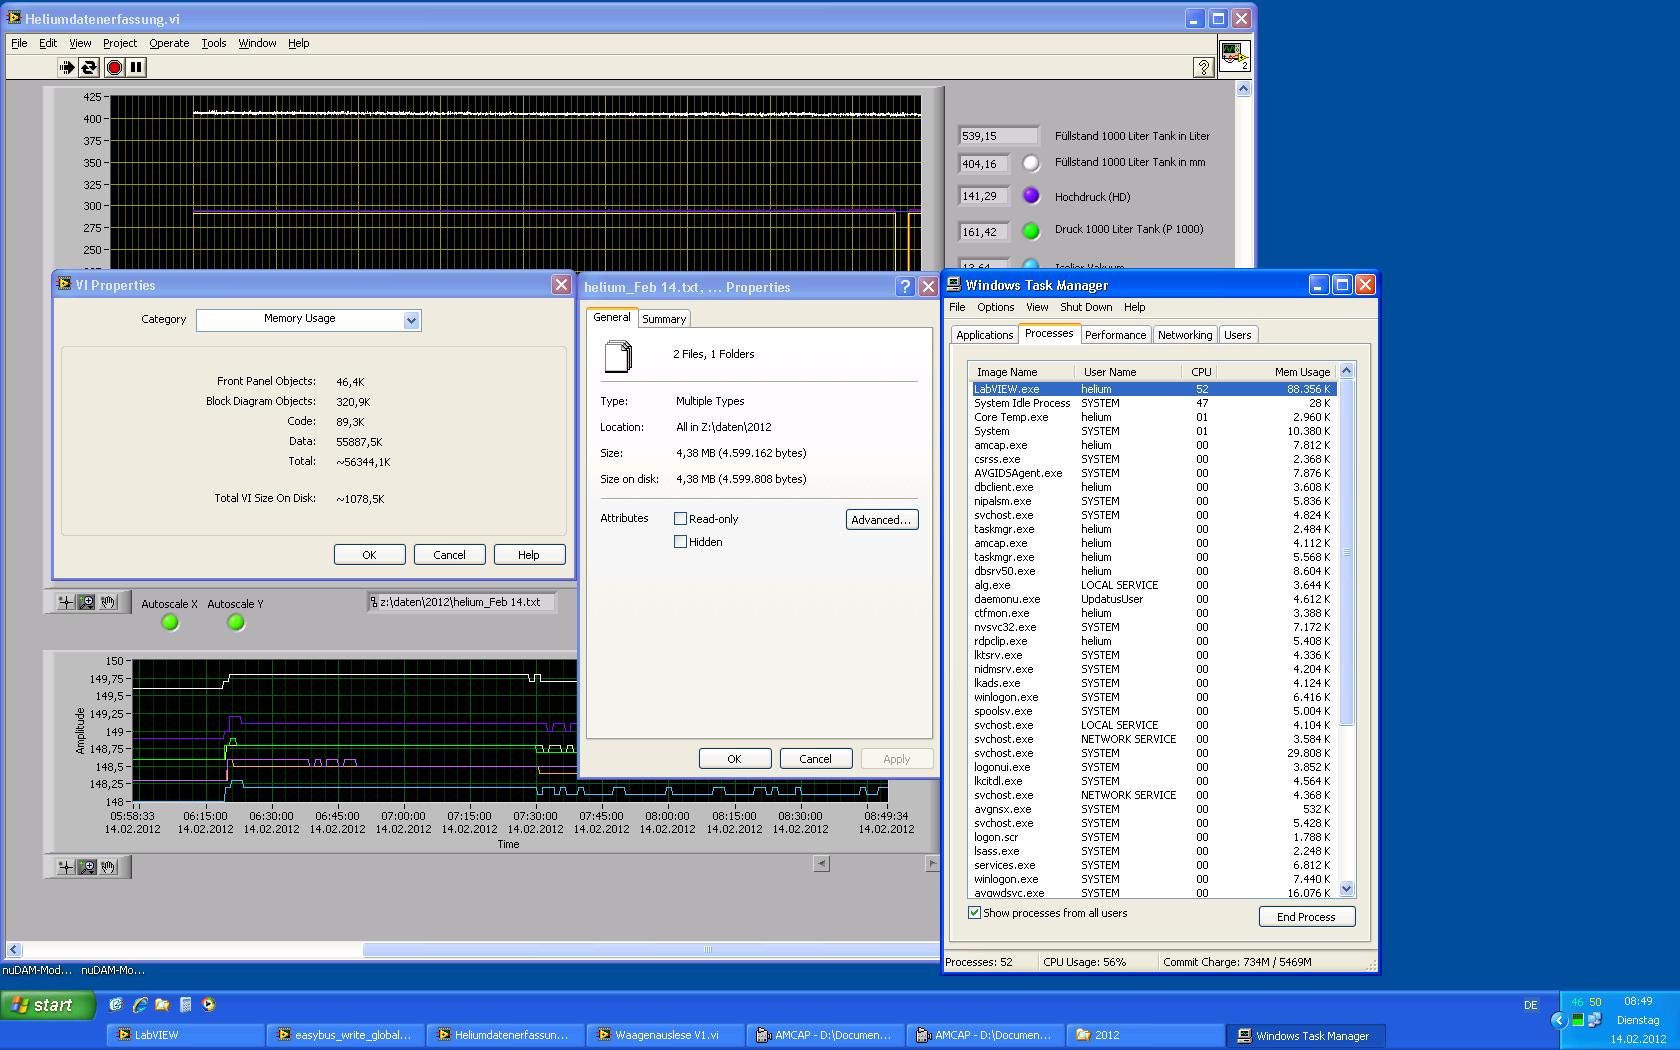Select the crosshair cursor tool below the time graph
The height and width of the screenshot is (1050, 1680).
tap(65, 867)
